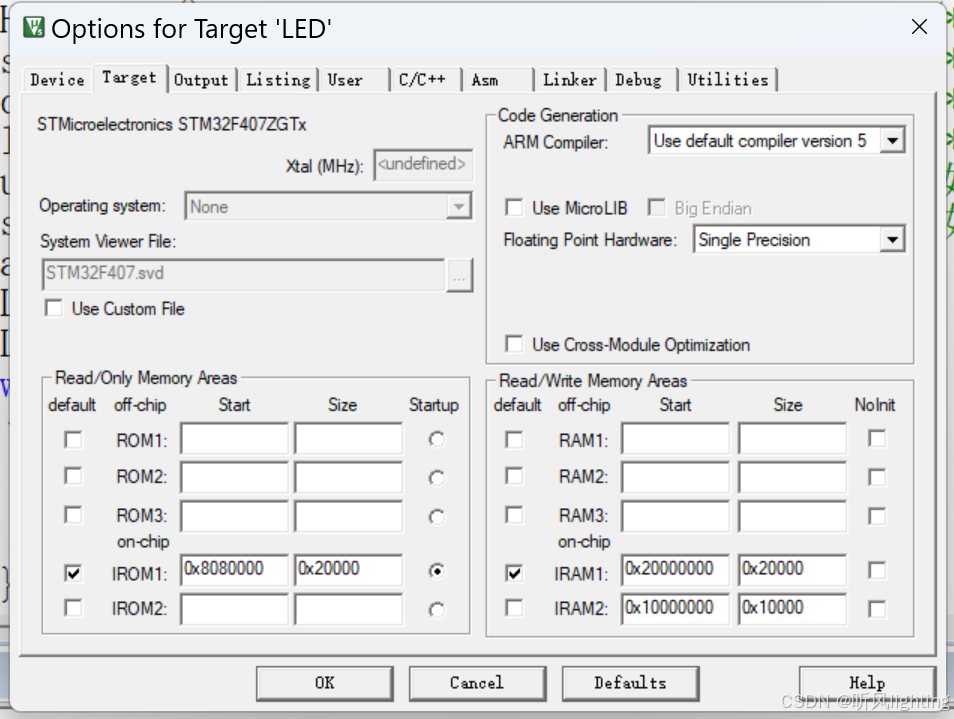Go to the Listing tab

[x=278, y=80]
